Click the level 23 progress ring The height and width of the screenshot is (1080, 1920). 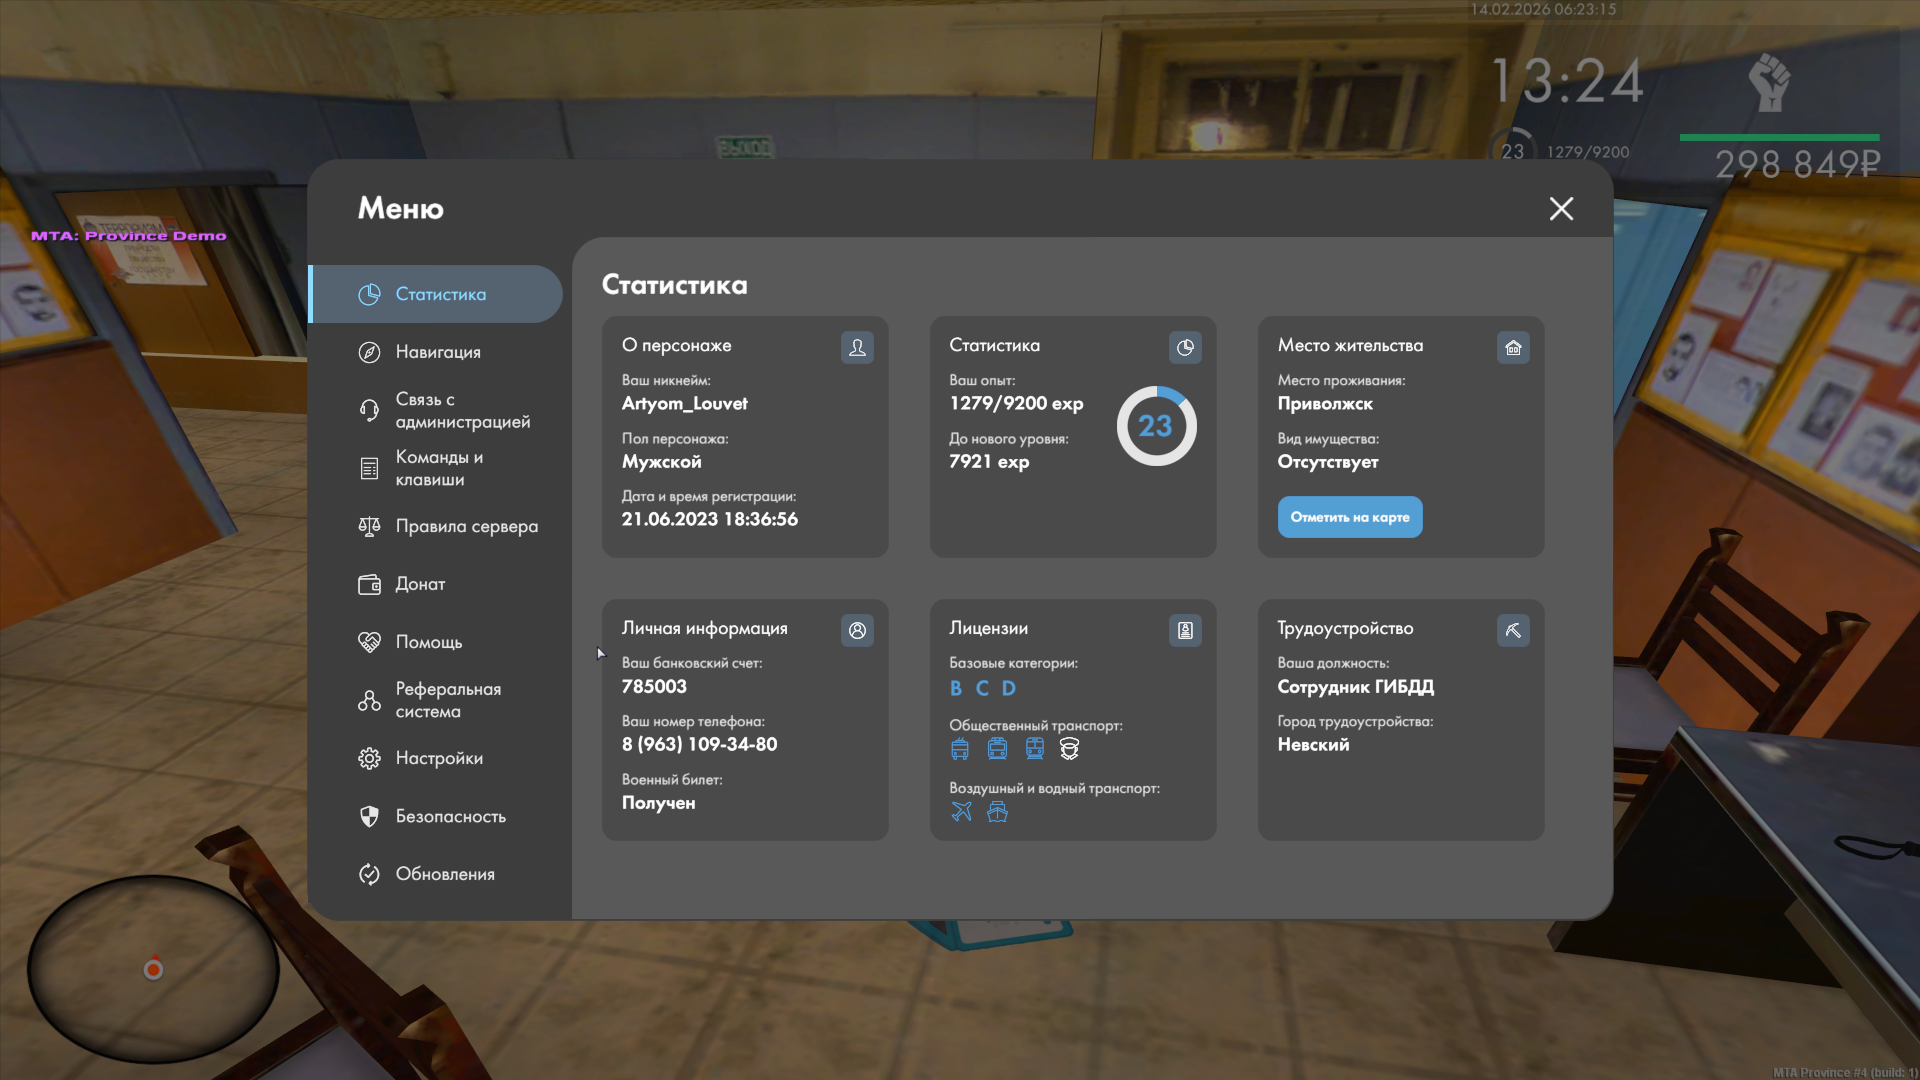point(1156,426)
